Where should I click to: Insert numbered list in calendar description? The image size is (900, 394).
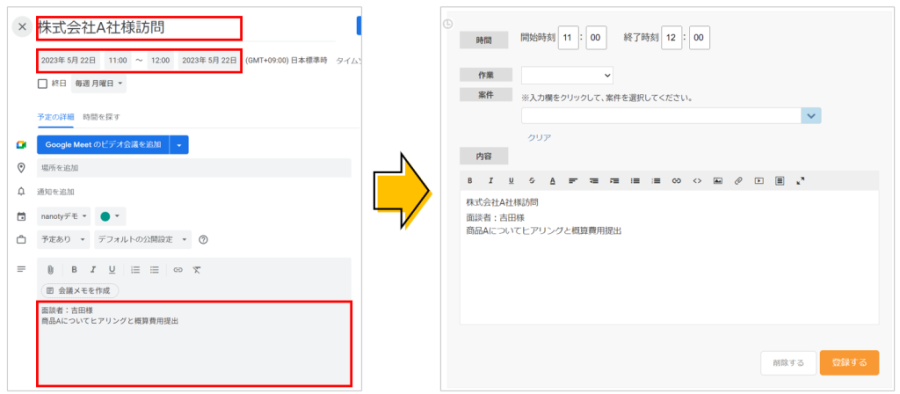[135, 269]
